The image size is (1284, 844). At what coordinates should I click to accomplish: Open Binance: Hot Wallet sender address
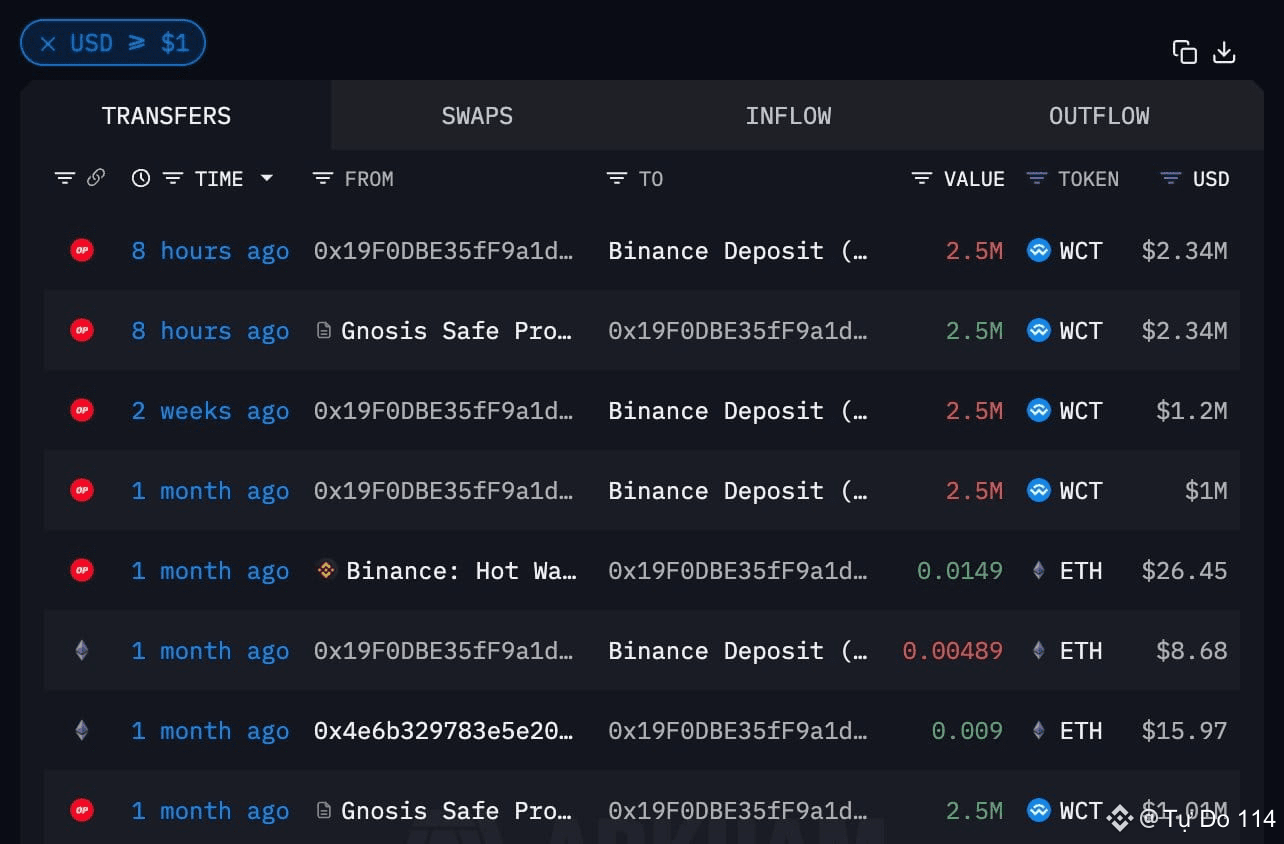tap(461, 571)
